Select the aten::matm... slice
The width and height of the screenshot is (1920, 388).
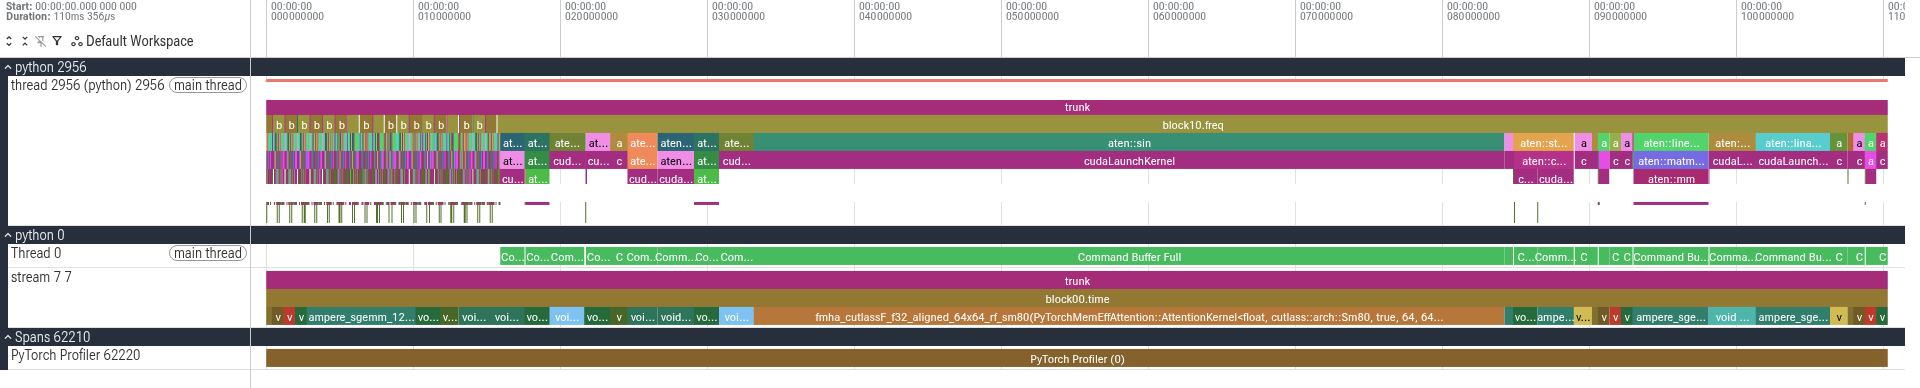[x=1671, y=161]
